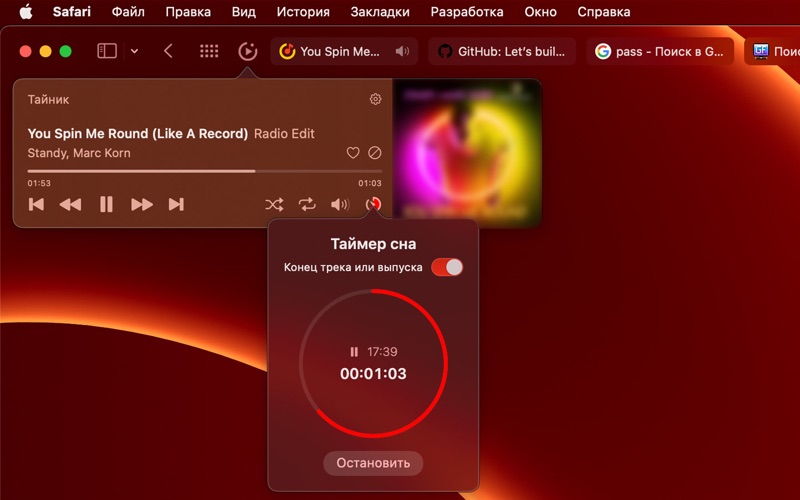Toggle the Safari sidebar icon
Image resolution: width=800 pixels, height=500 pixels.
[107, 51]
